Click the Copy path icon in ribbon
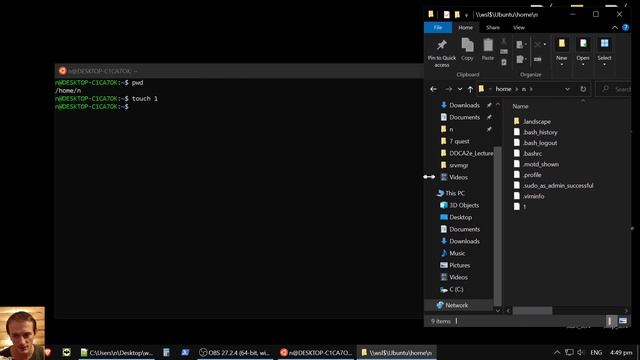This screenshot has width=640, height=360. [504, 51]
